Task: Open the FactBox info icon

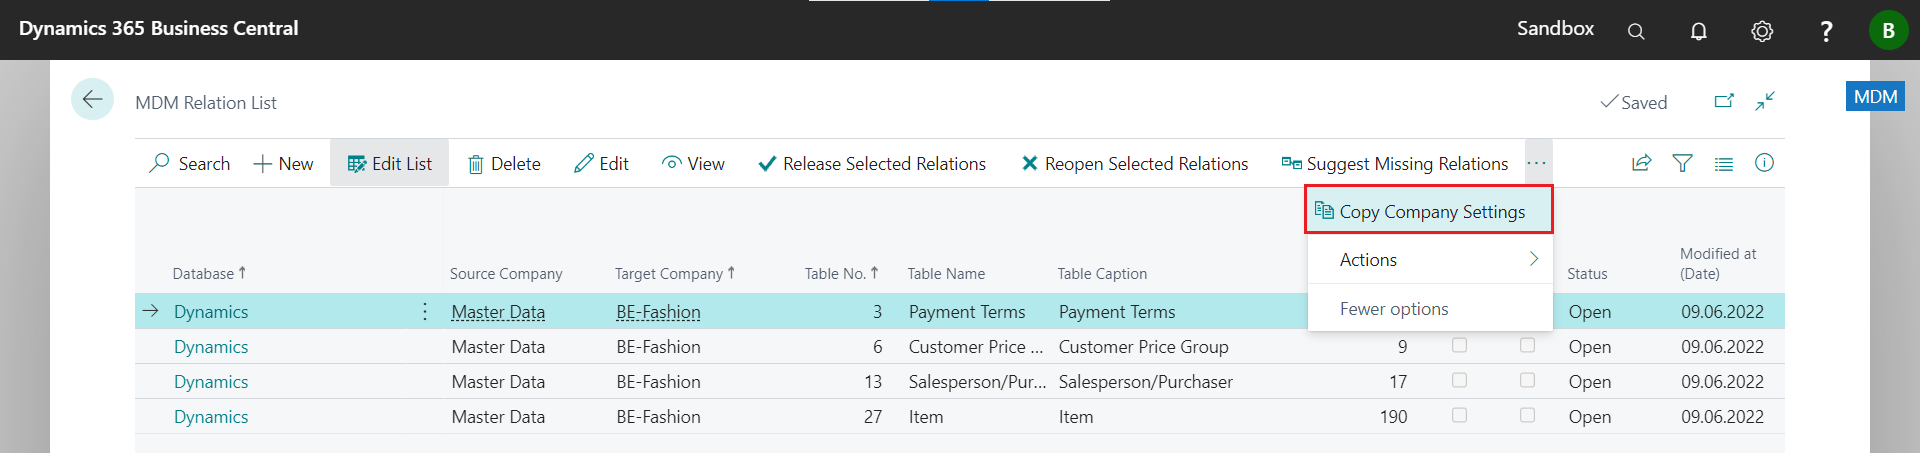Action: click(x=1765, y=162)
